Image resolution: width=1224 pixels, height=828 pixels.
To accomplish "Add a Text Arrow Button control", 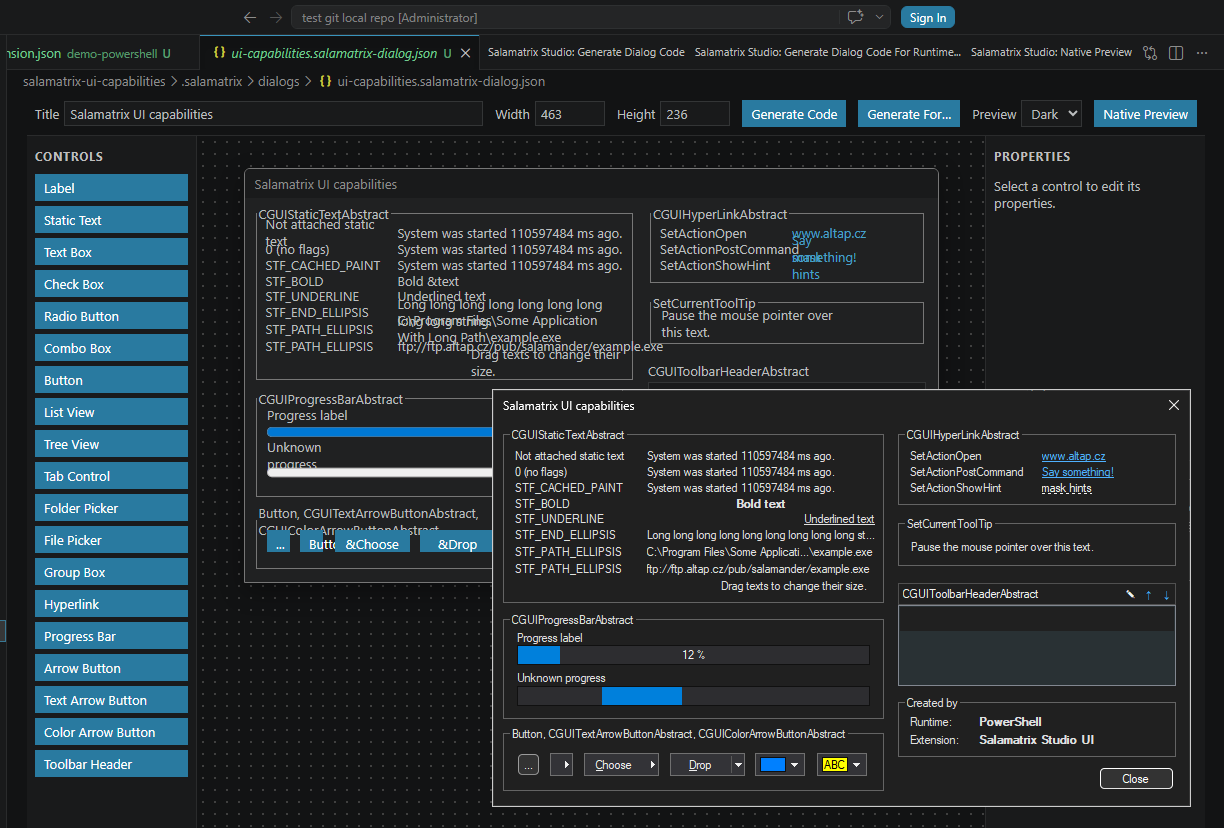I will 111,700.
